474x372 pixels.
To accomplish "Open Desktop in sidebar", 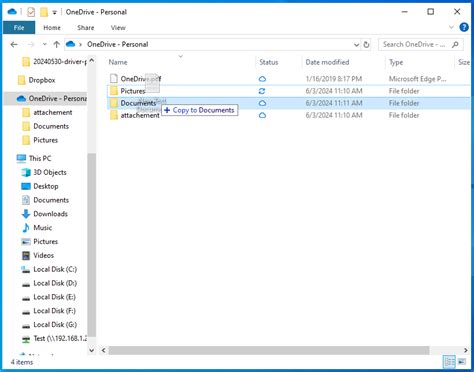I will [40, 186].
